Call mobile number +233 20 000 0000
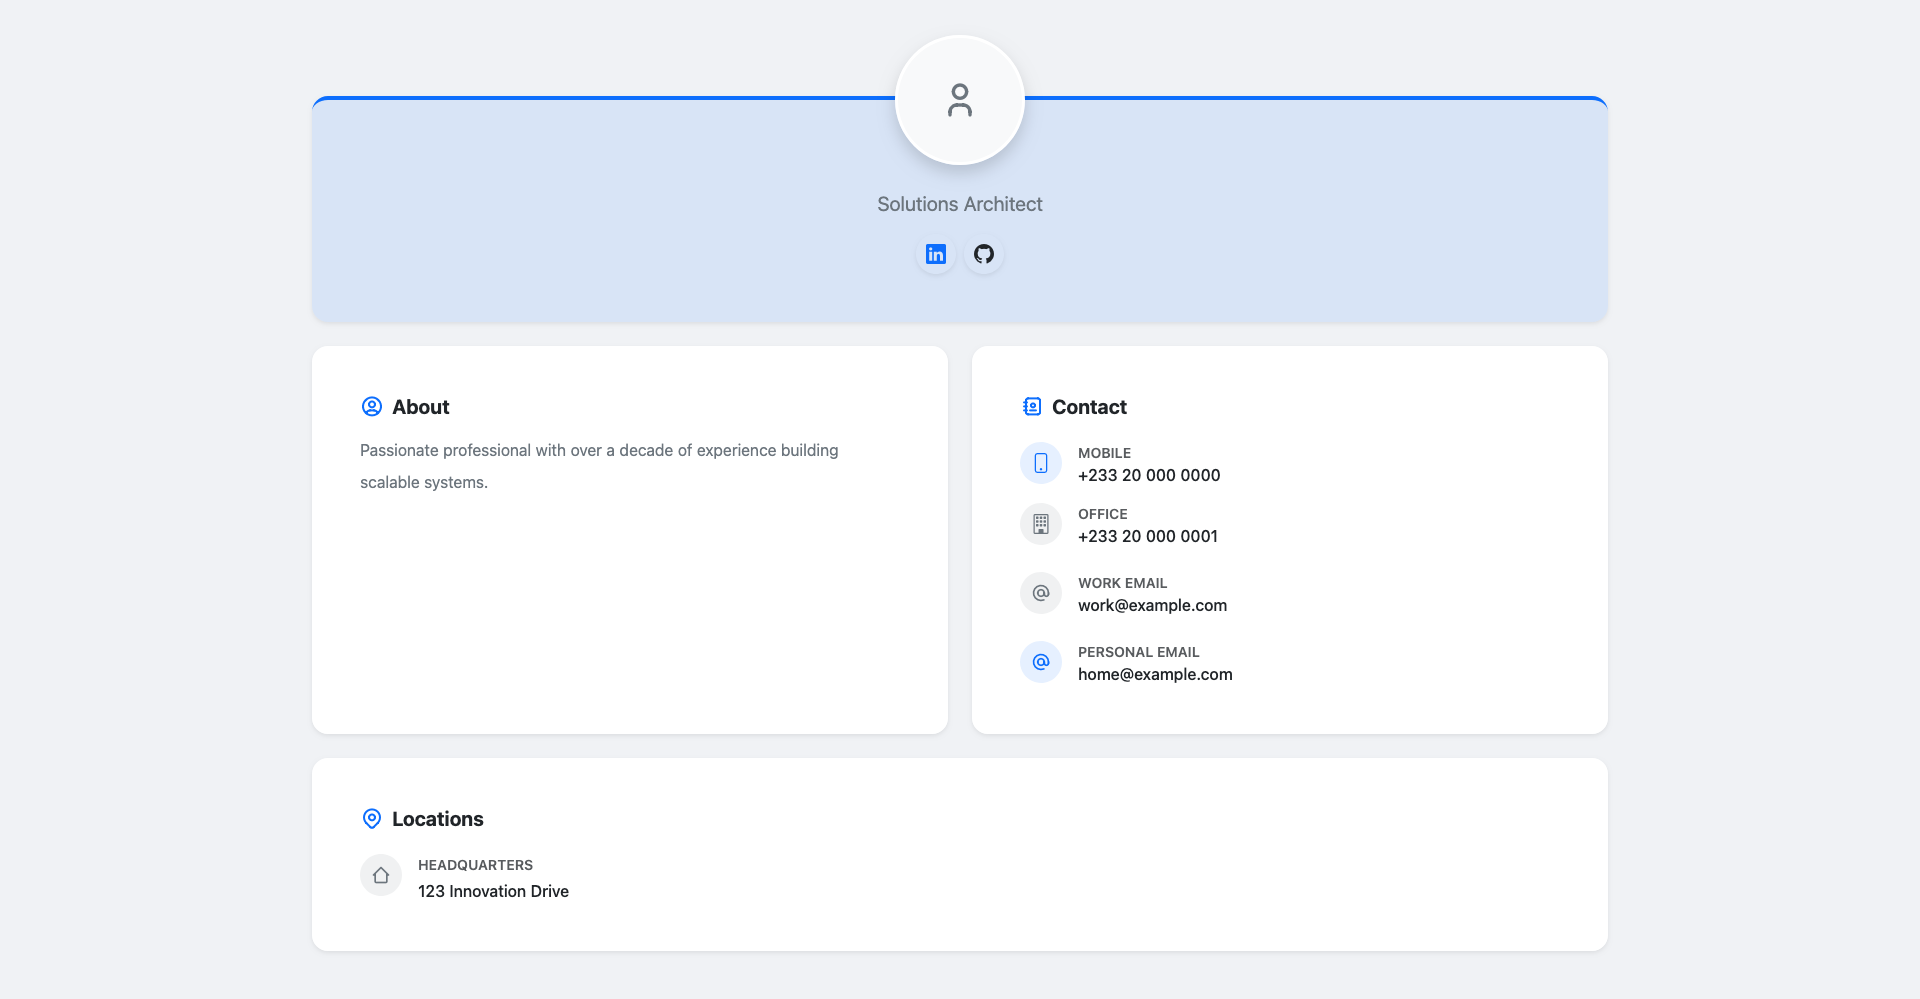1920x999 pixels. click(1149, 476)
